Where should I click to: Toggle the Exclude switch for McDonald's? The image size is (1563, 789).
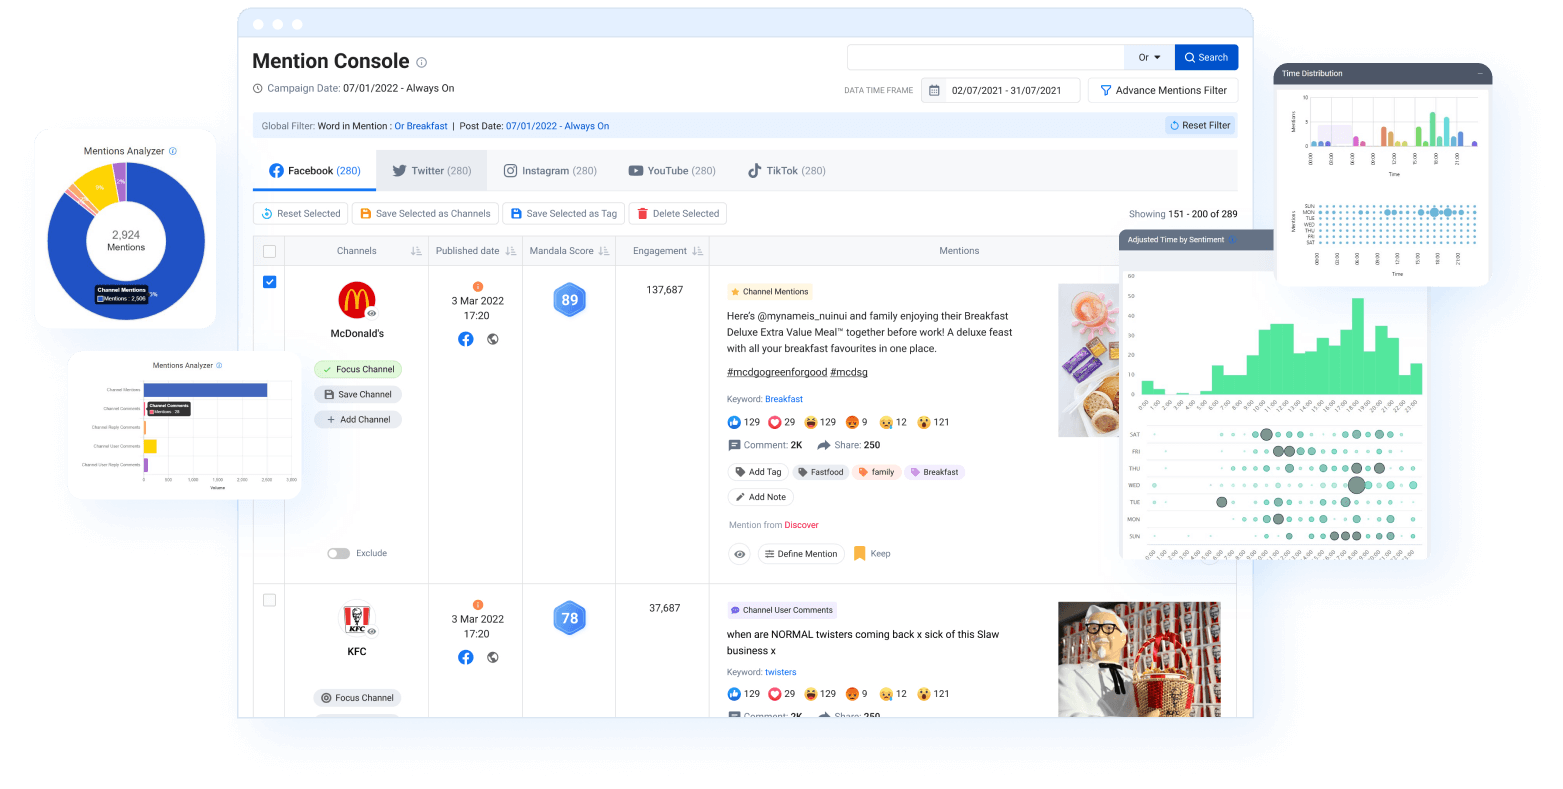click(x=338, y=553)
